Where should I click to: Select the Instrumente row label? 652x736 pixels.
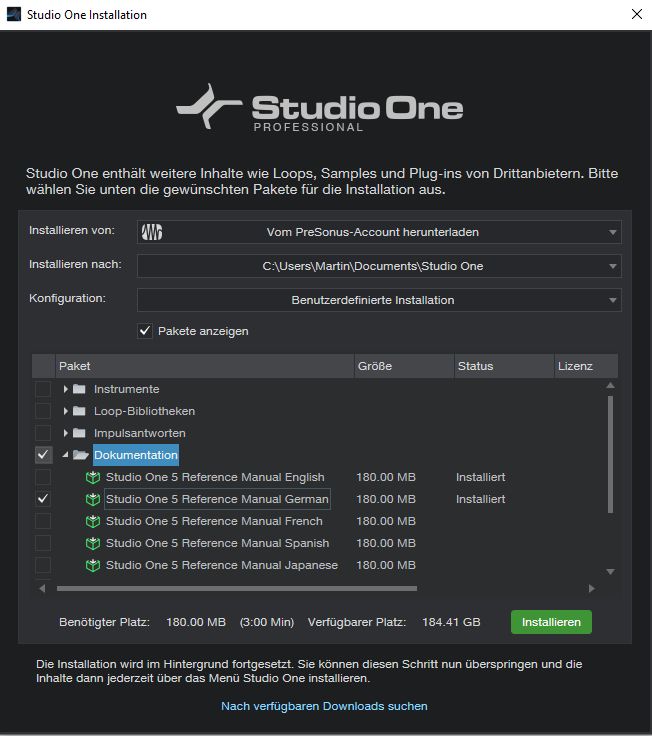coord(126,389)
